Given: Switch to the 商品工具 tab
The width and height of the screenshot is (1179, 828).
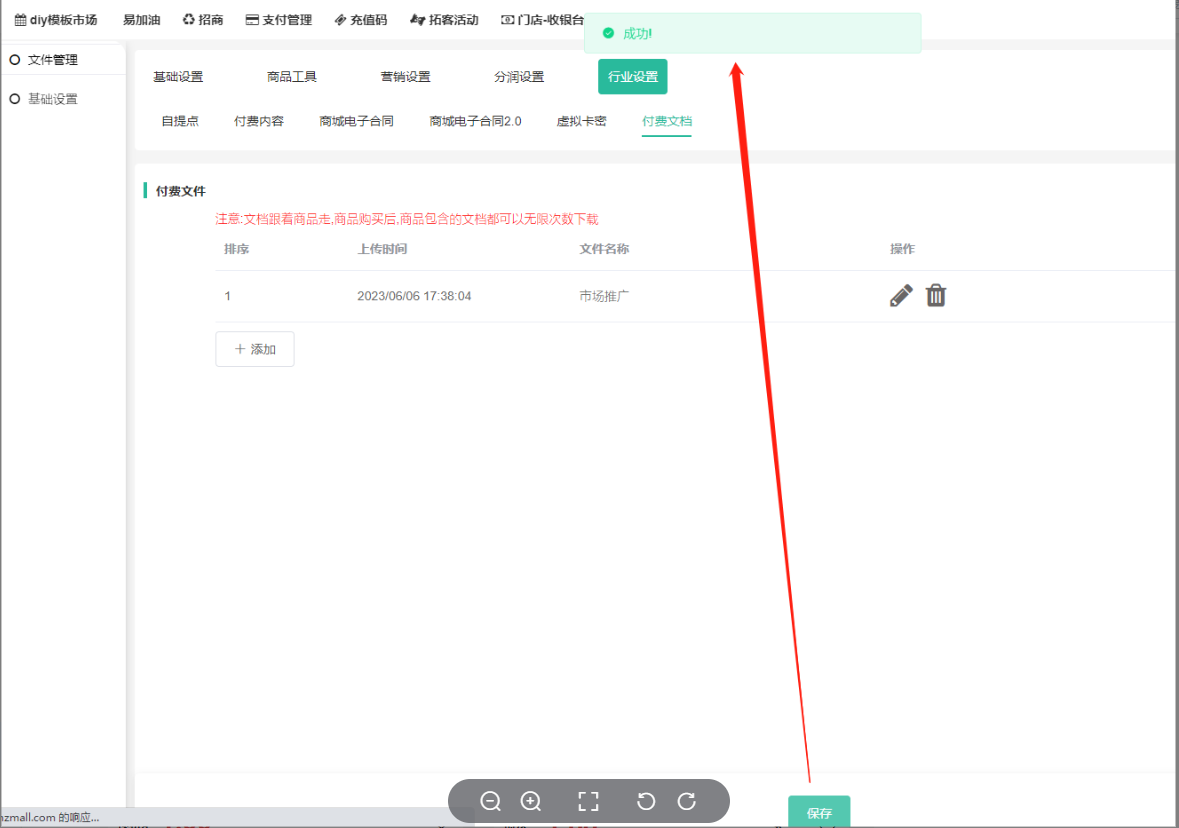Looking at the screenshot, I should click(292, 77).
